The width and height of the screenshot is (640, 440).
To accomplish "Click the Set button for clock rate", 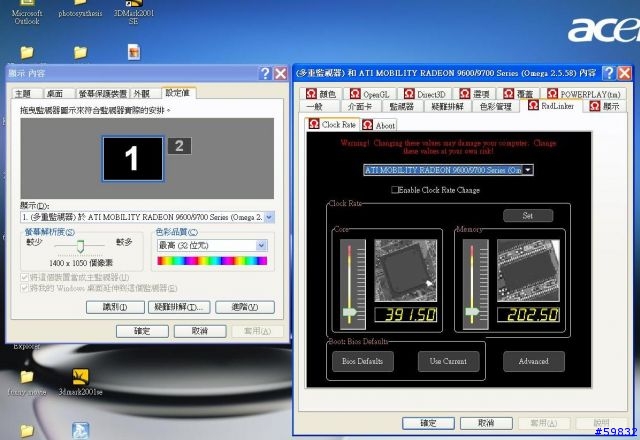I will tap(528, 216).
